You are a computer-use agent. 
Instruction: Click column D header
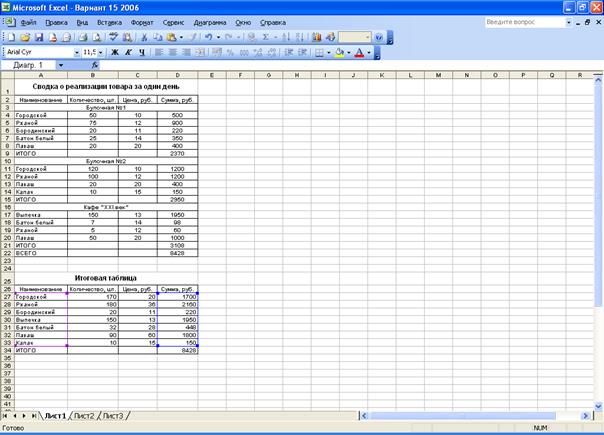click(x=177, y=75)
